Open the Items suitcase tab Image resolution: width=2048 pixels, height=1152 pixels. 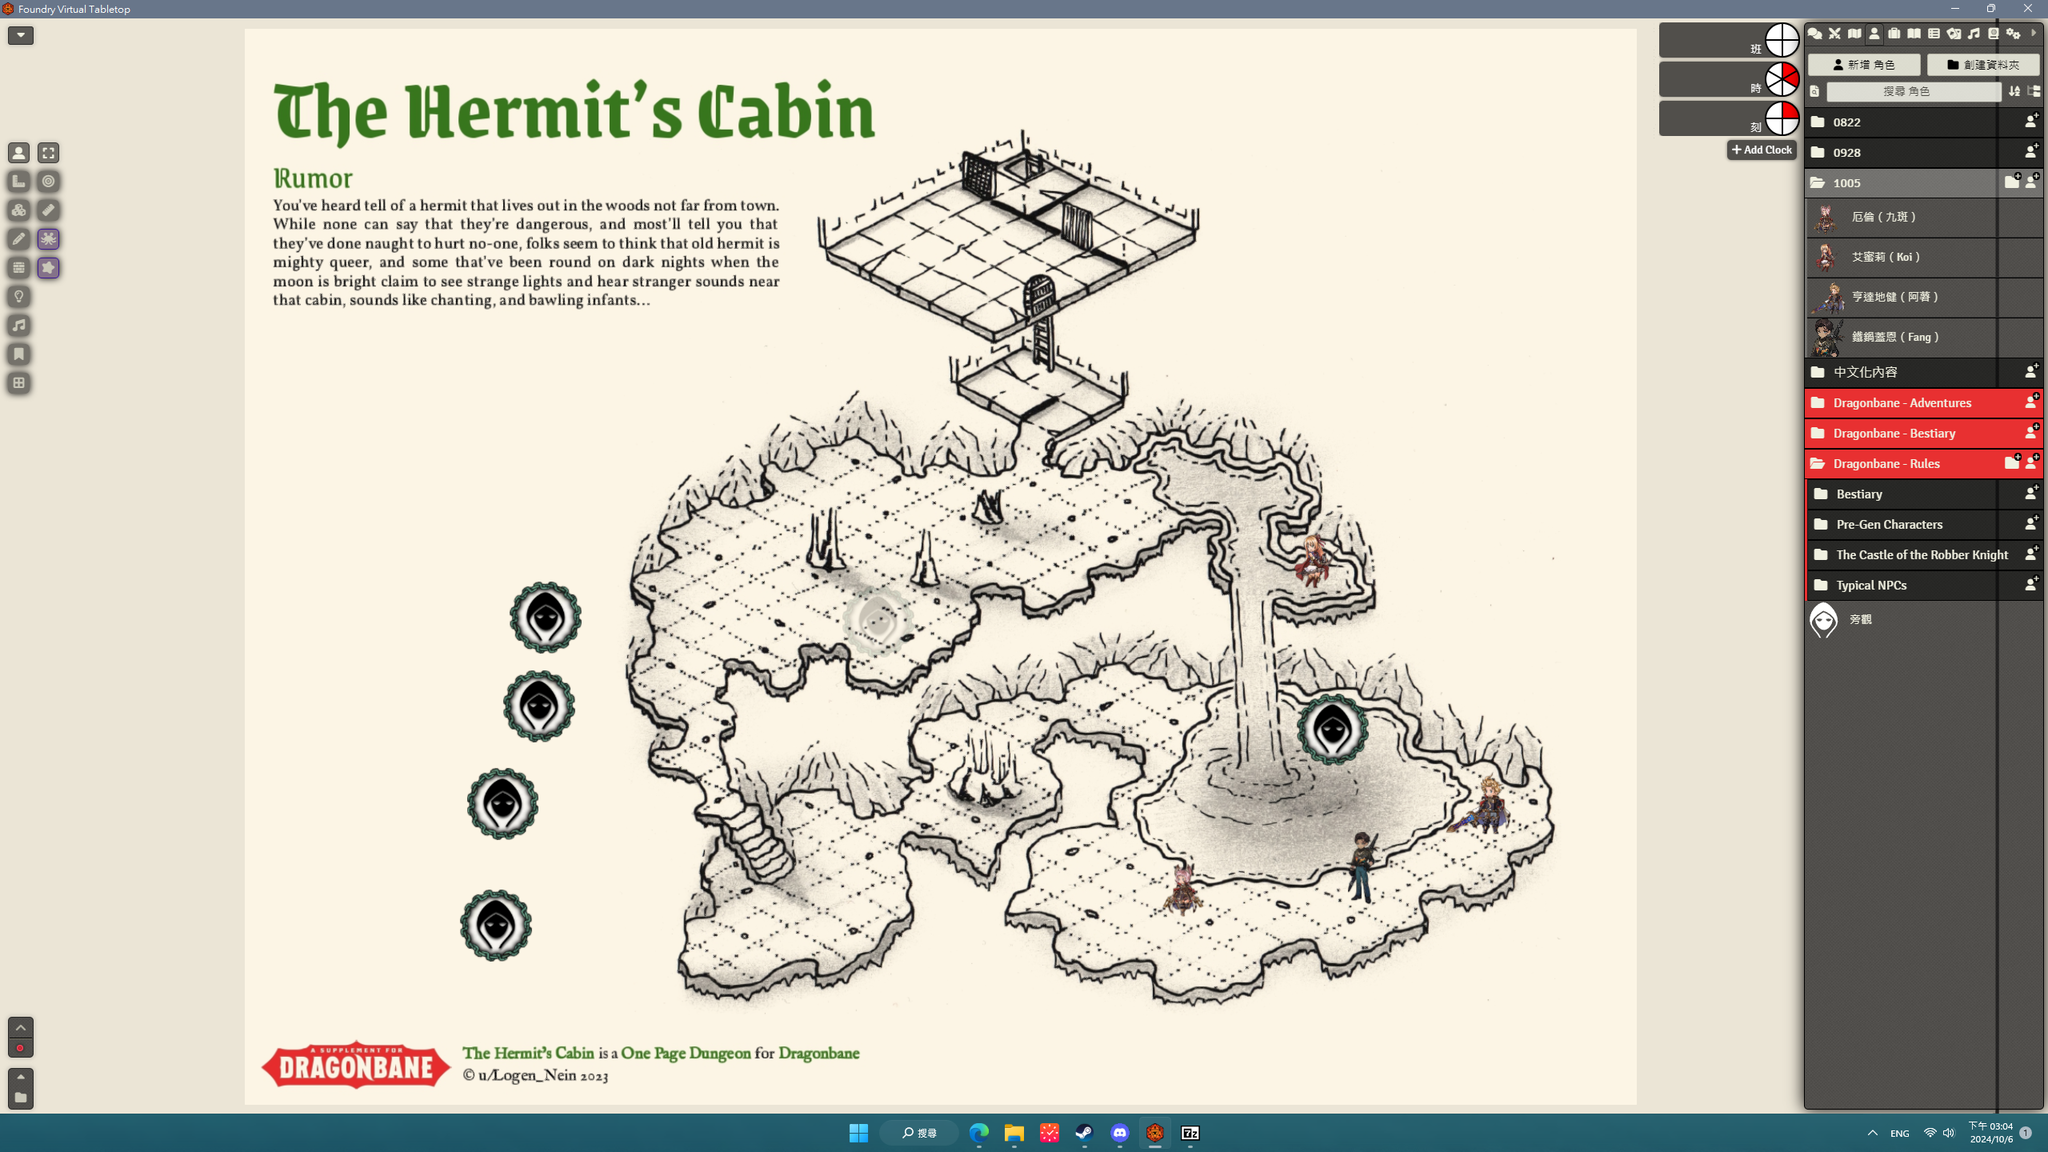[x=1894, y=34]
